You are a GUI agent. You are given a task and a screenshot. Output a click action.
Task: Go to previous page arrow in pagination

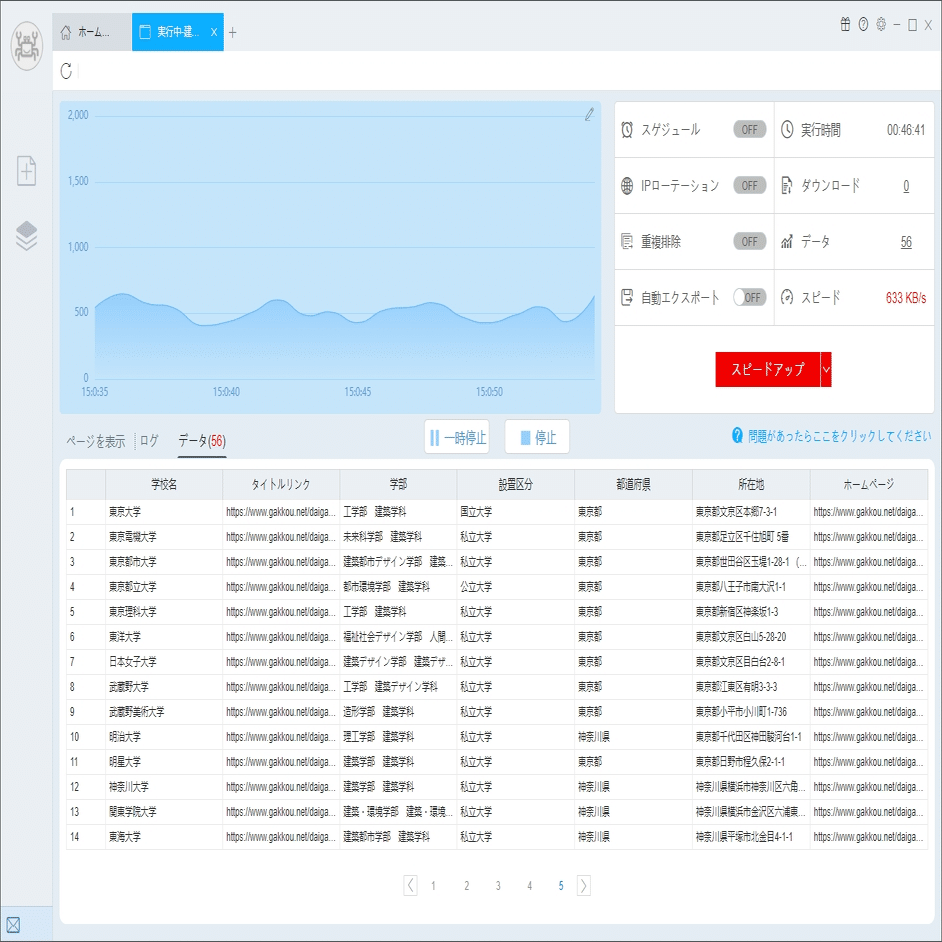410,886
